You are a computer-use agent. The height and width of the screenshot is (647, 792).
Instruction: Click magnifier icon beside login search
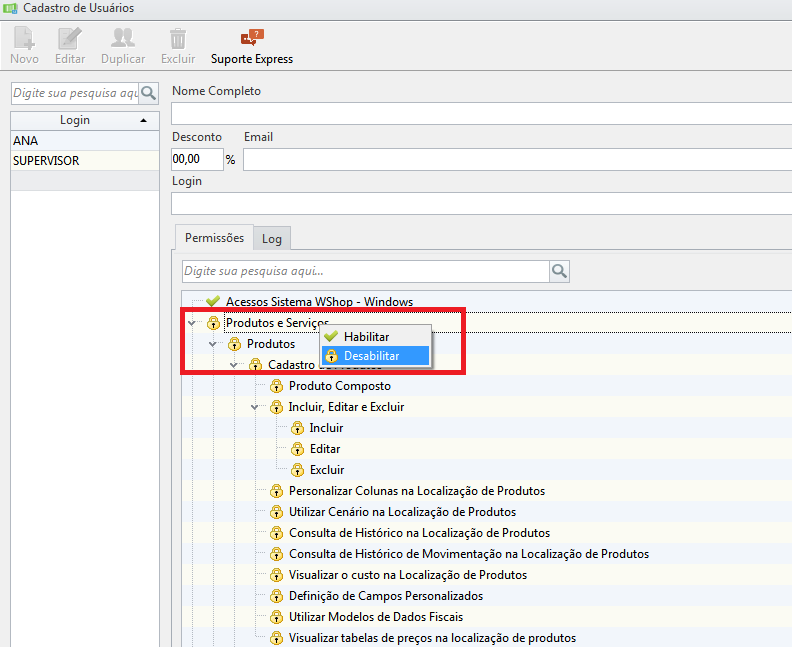(148, 93)
